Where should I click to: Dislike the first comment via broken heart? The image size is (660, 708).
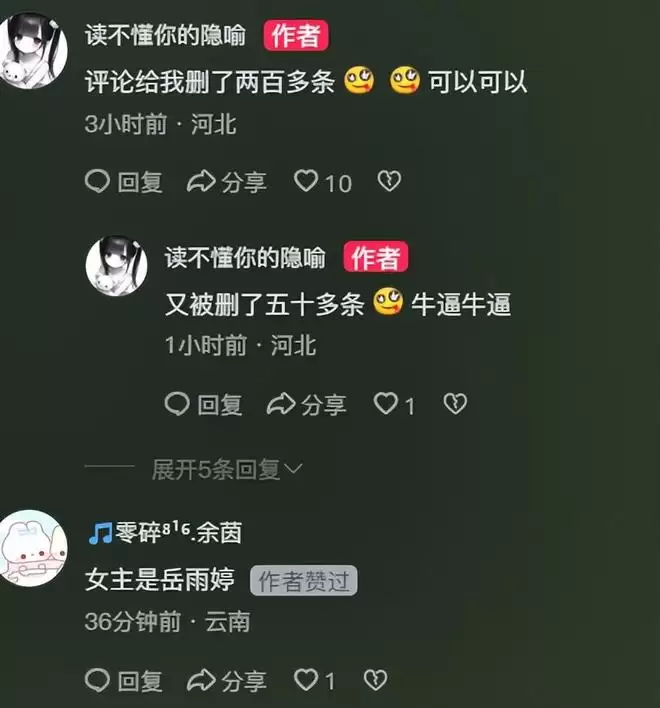coord(389,181)
